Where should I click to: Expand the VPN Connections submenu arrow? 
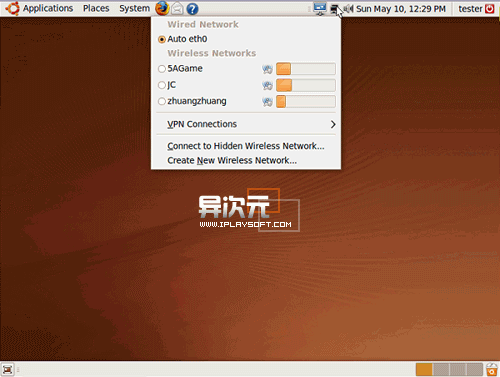pos(333,124)
